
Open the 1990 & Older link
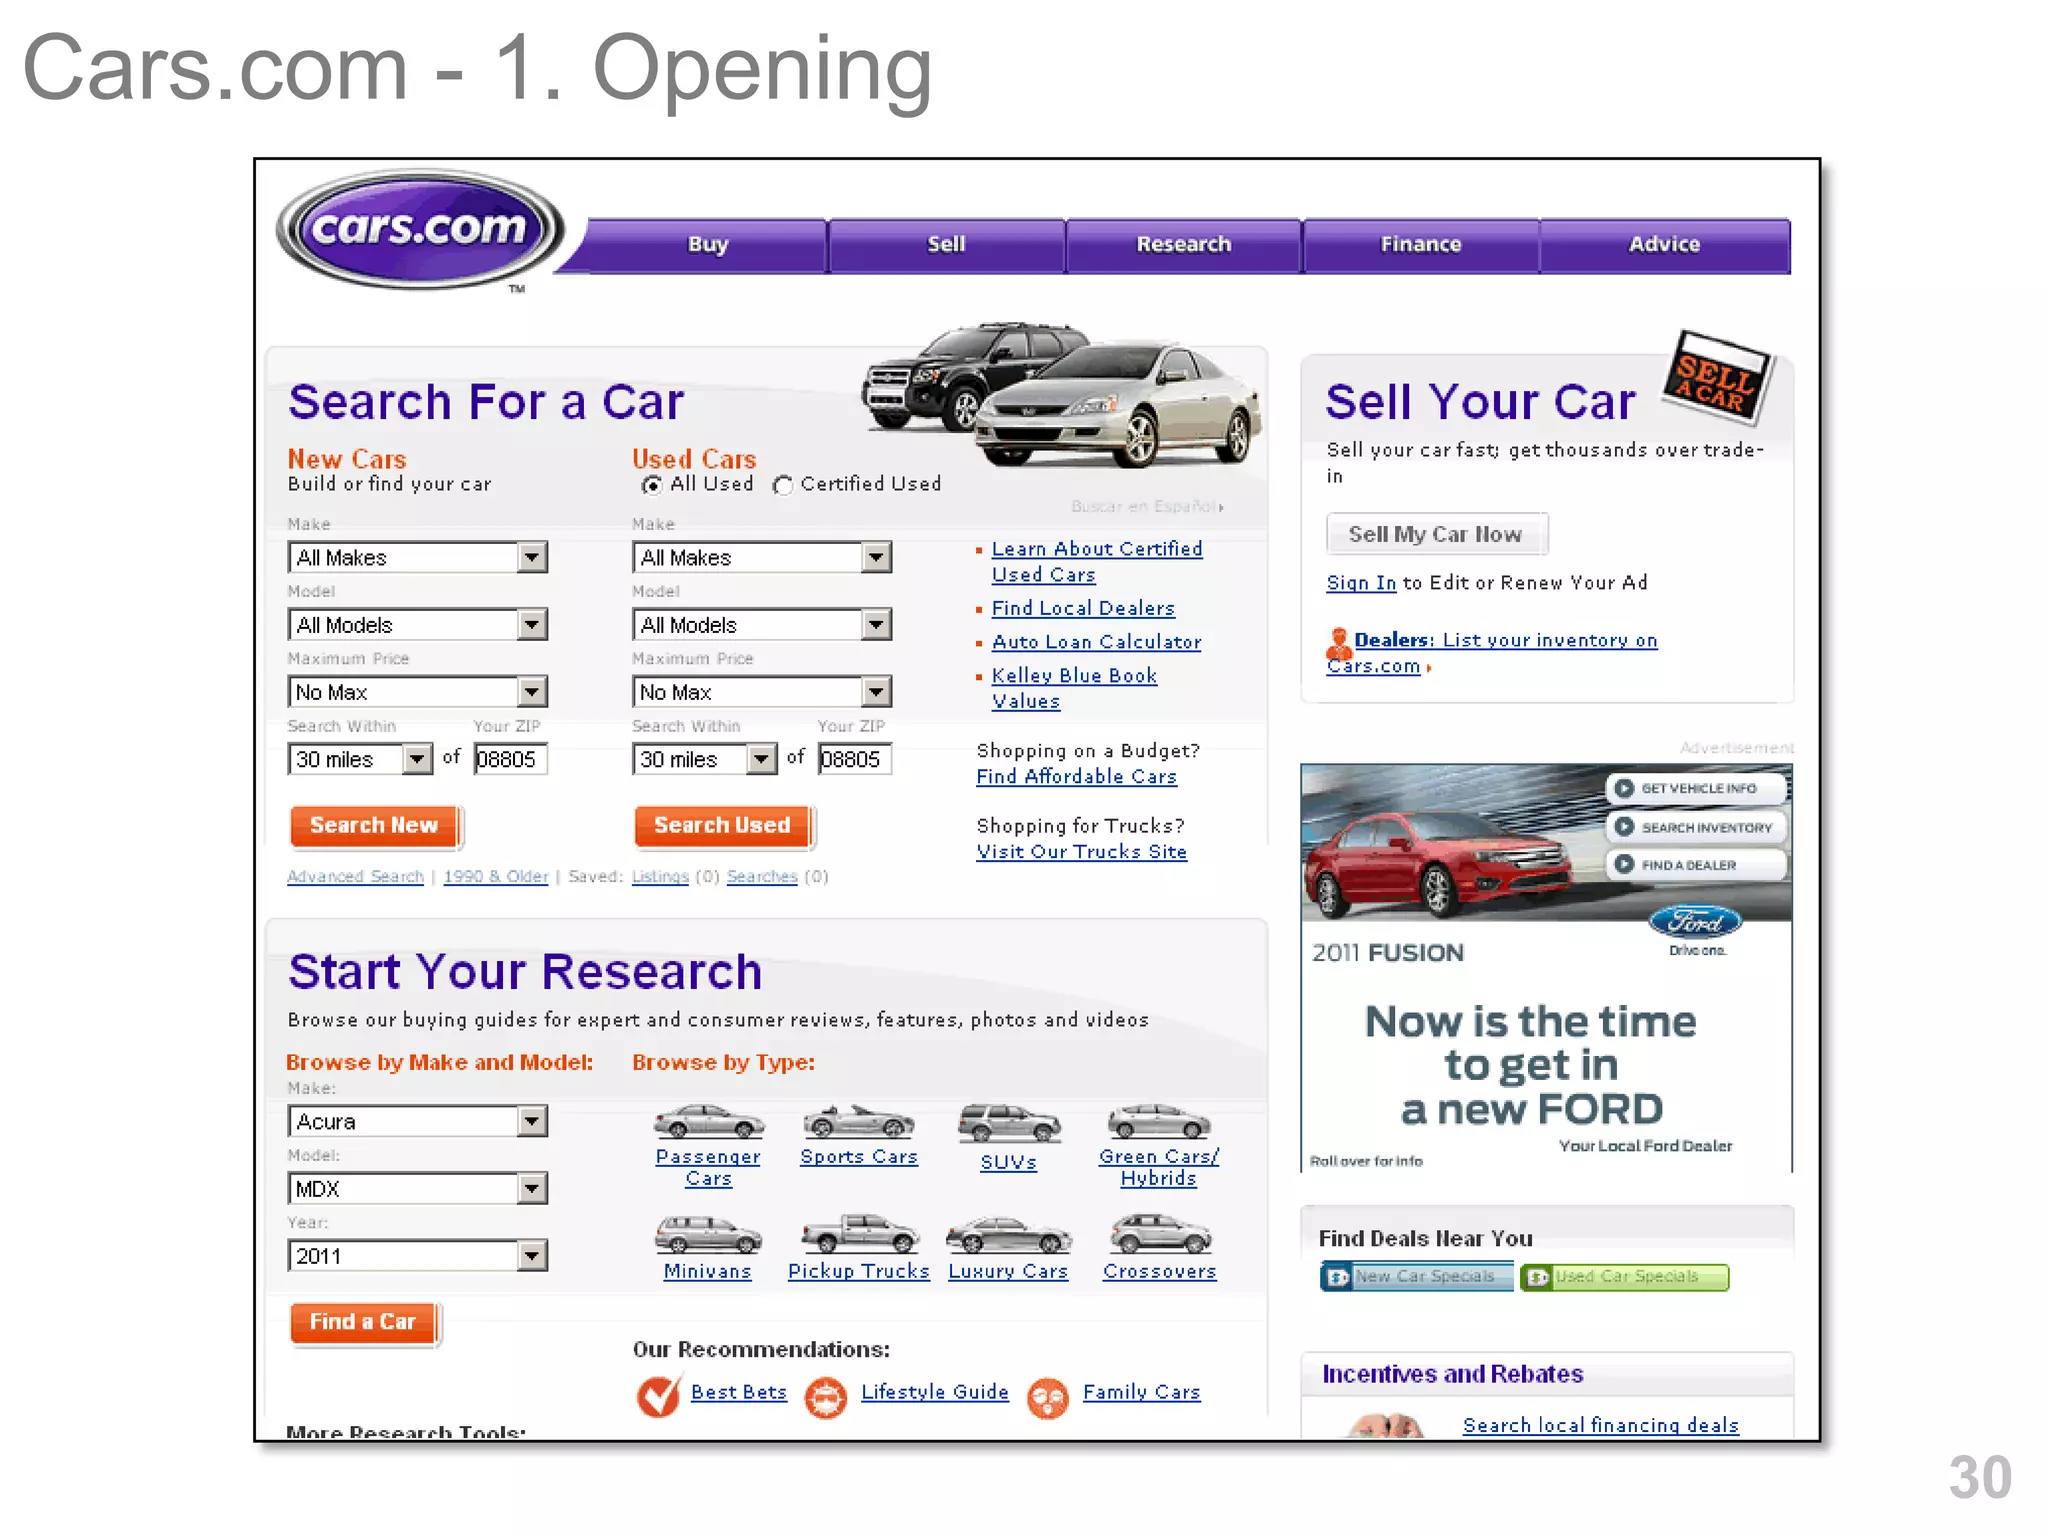pyautogui.click(x=496, y=877)
